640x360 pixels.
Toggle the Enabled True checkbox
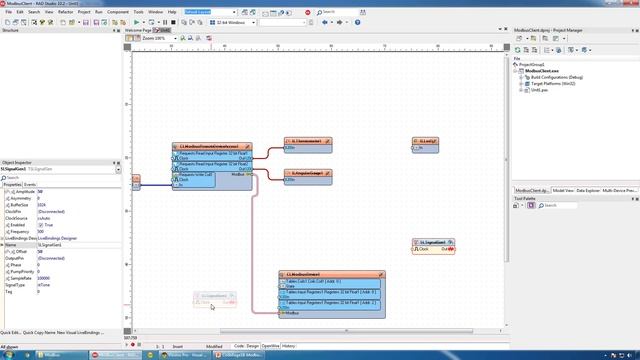click(40, 225)
